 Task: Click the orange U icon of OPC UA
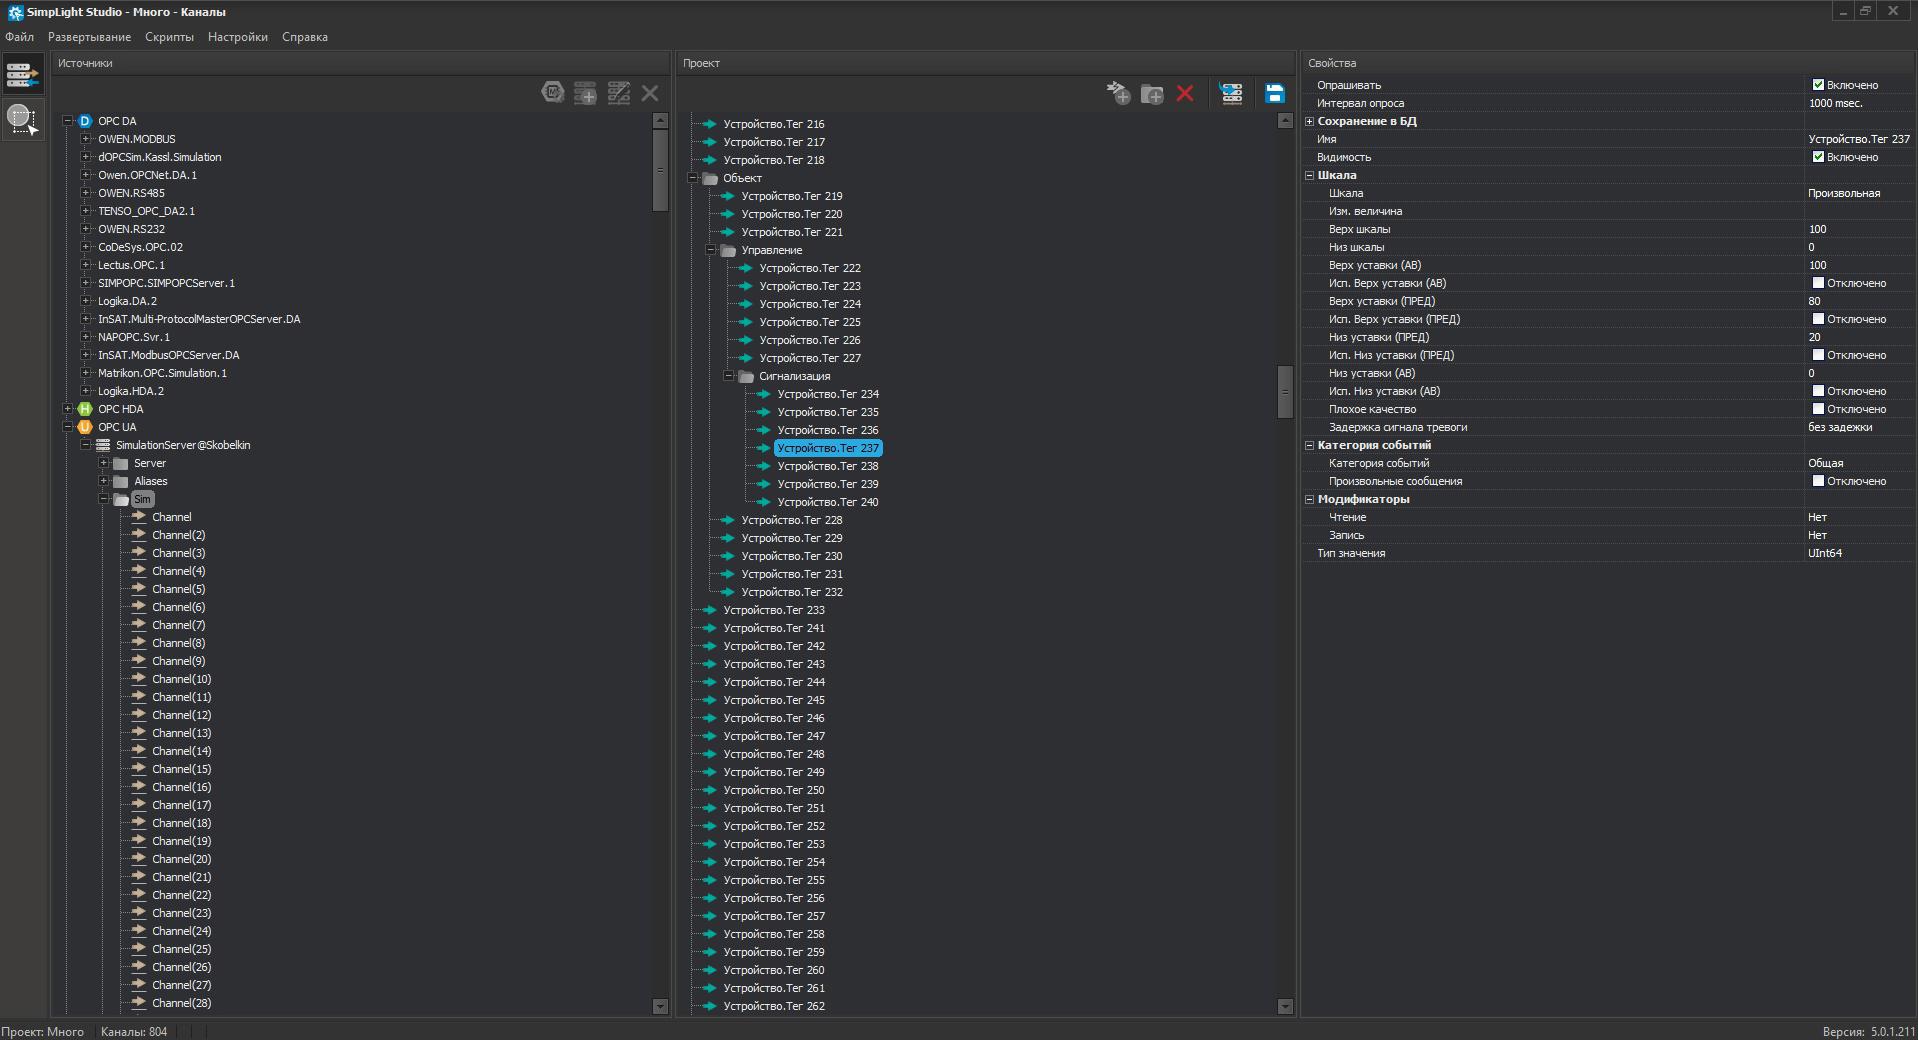(x=85, y=427)
